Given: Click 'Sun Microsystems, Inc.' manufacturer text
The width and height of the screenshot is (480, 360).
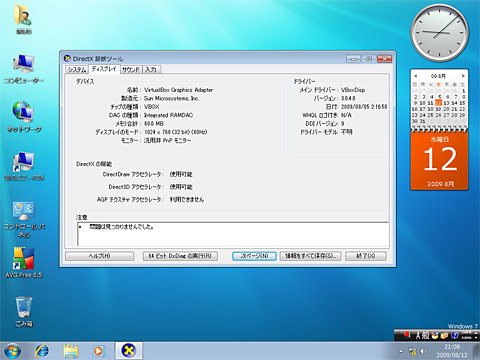Looking at the screenshot, I should (x=171, y=98).
